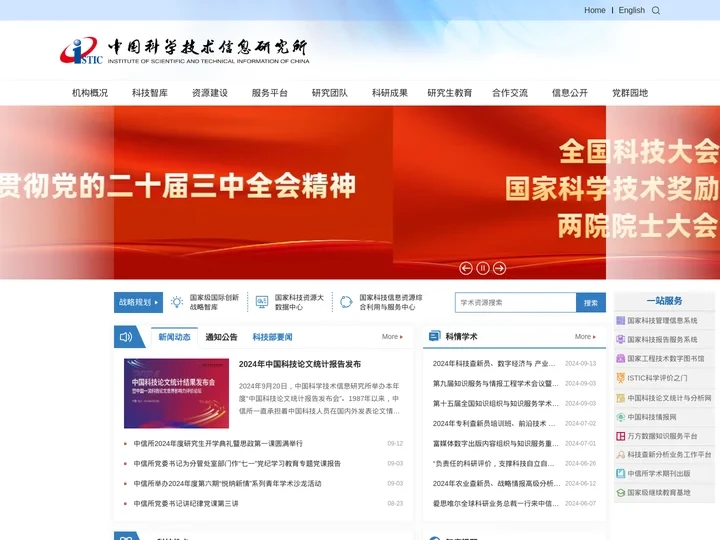Pause the banner slideshow
Screen dimensions: 720x540
click(483, 268)
